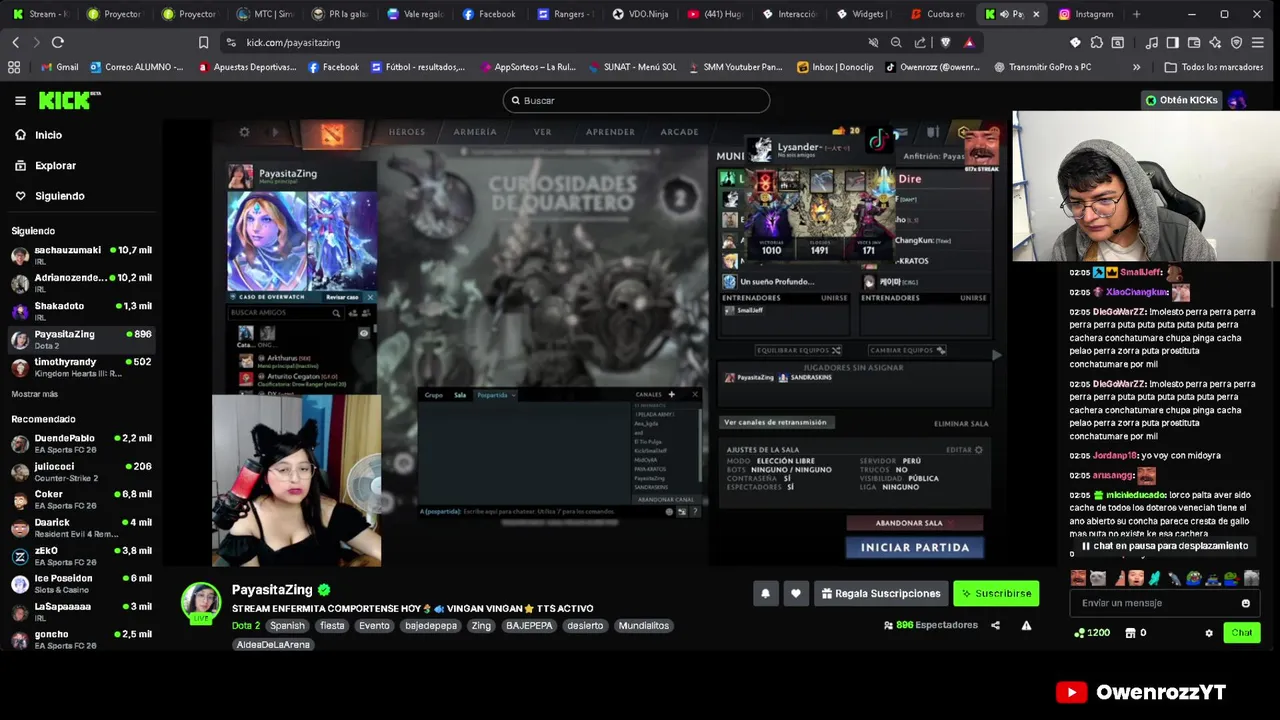Screen dimensions: 1280x720
Task: Open the recommended channel Ice Poseidon
Action: 82,582
